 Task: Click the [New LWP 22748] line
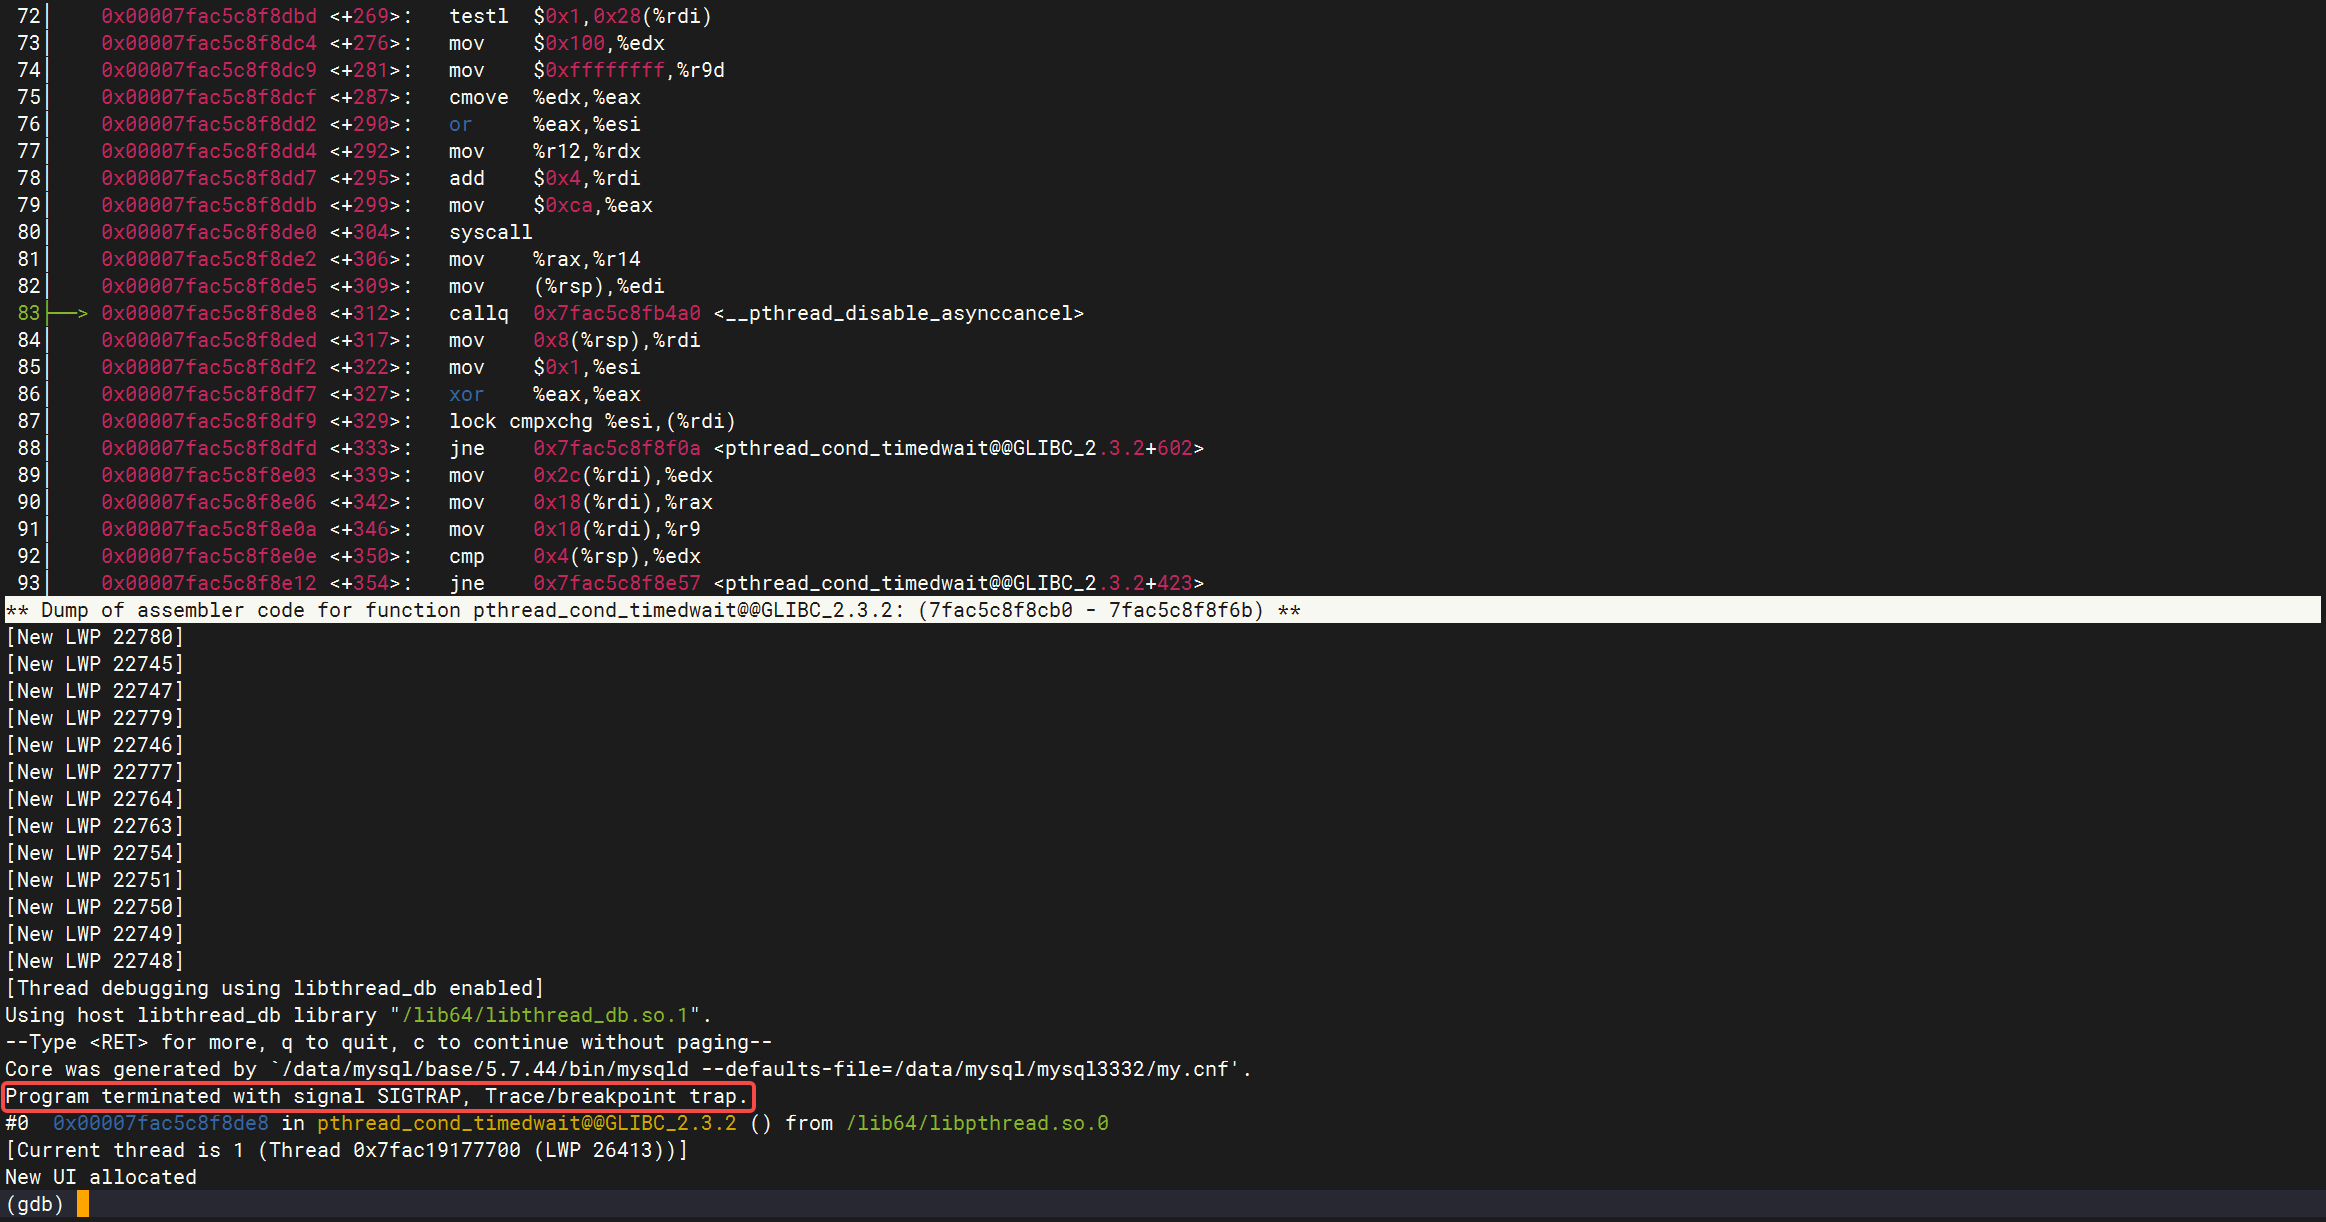95,962
